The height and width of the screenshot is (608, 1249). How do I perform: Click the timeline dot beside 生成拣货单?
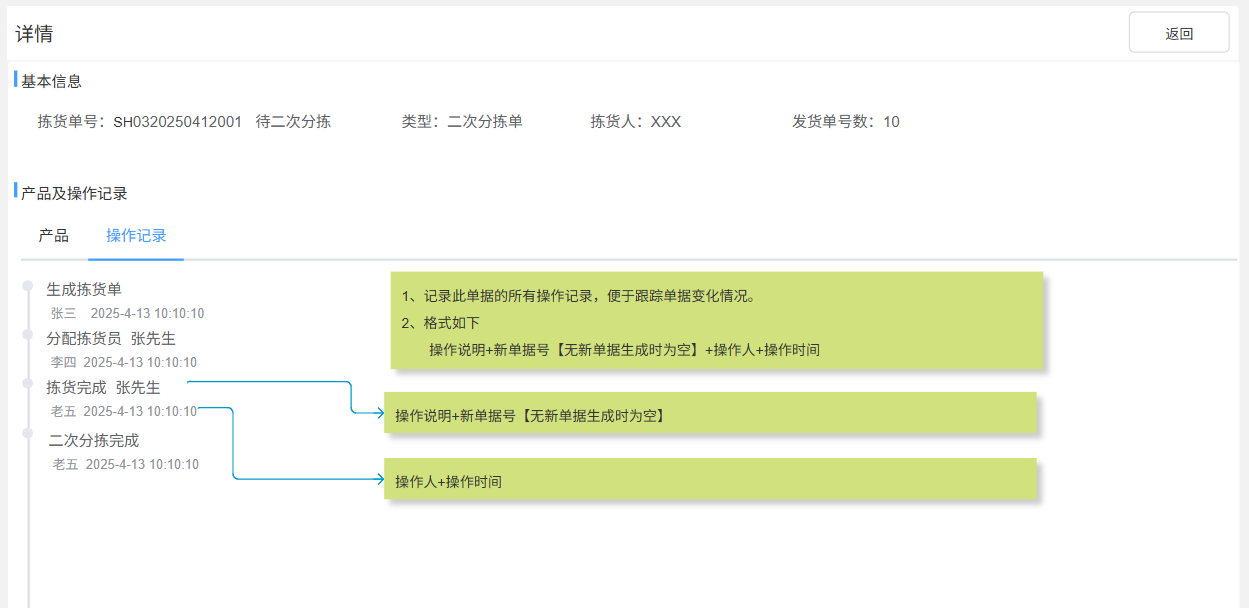click(28, 287)
